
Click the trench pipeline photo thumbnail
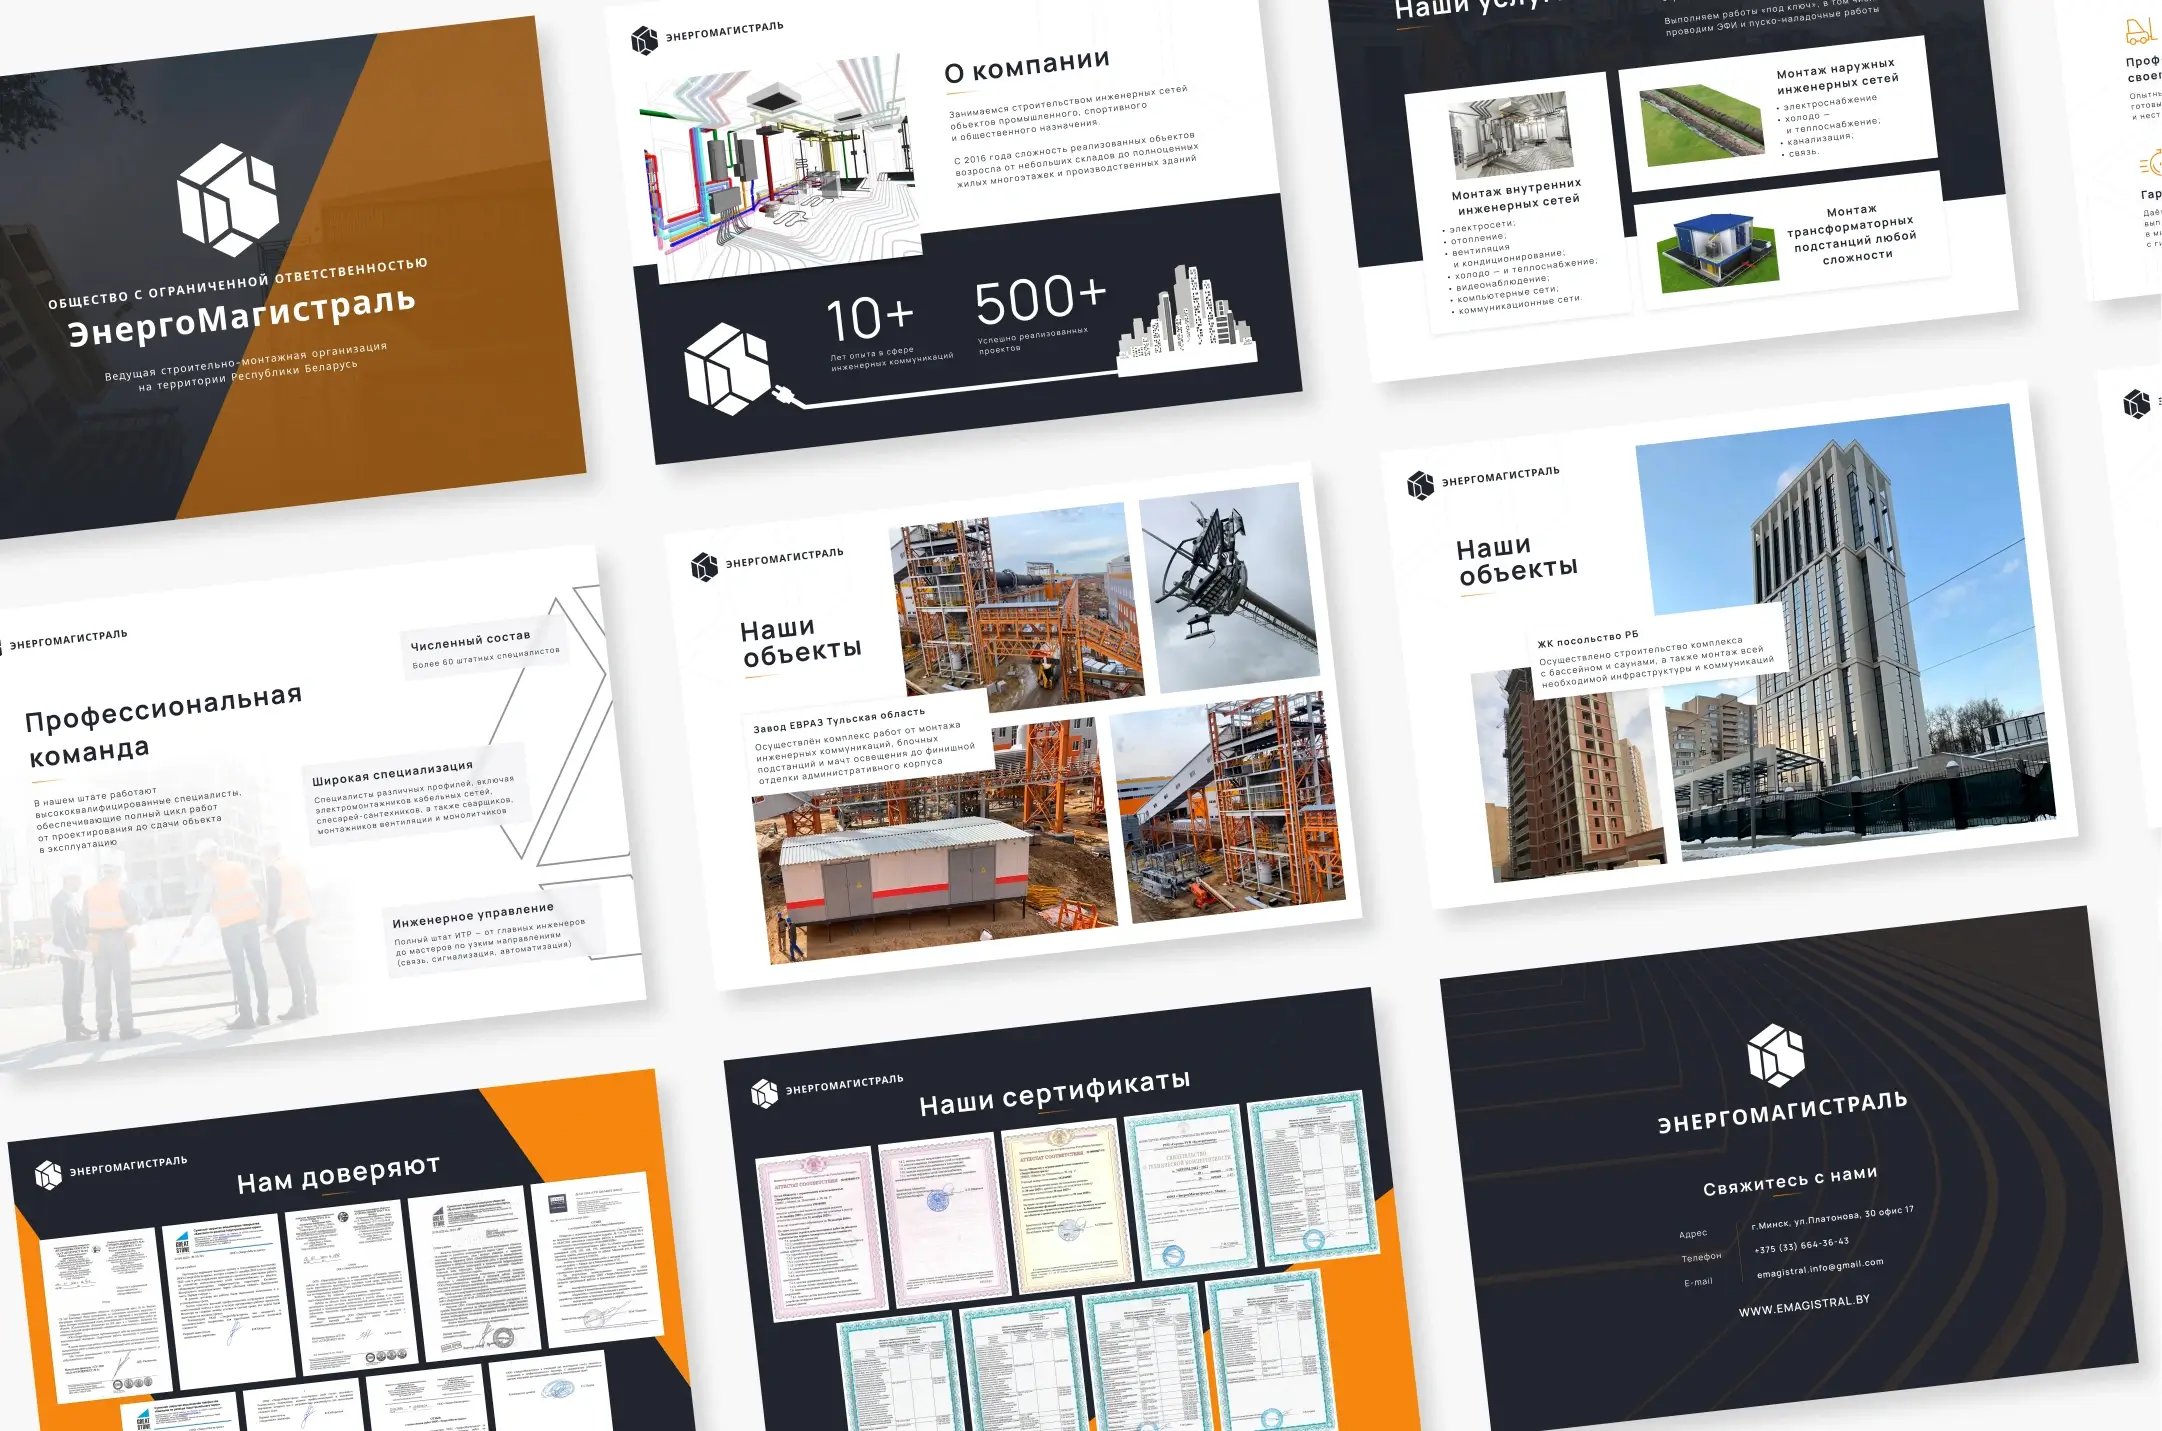pos(1701,124)
